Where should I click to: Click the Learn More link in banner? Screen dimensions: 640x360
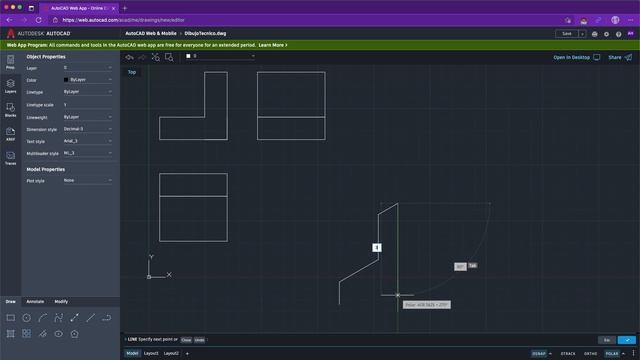pyautogui.click(x=273, y=45)
